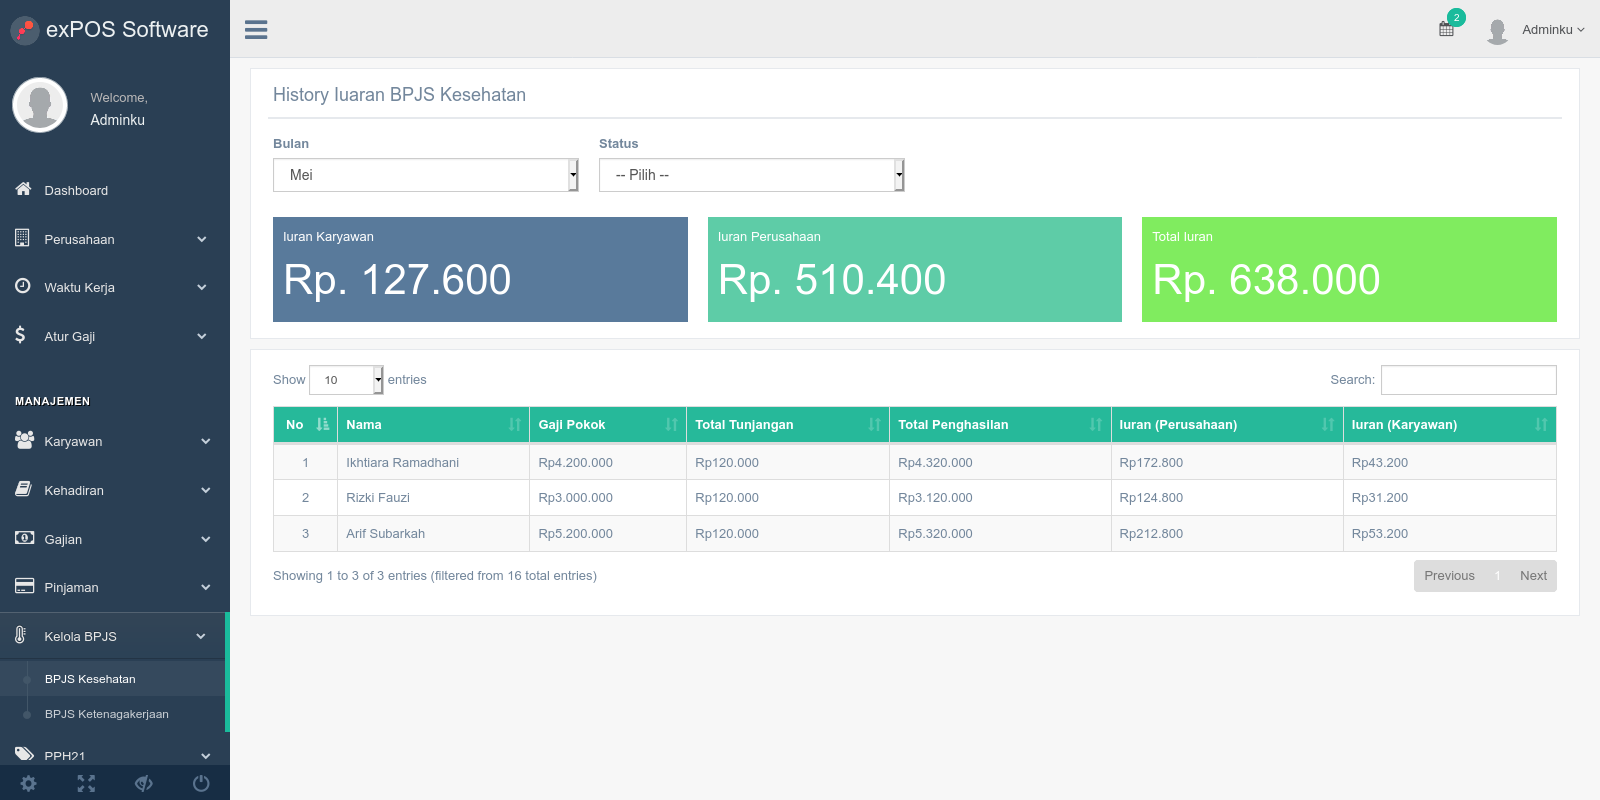This screenshot has width=1600, height=800.
Task: Log out with the power icon
Action: click(201, 784)
